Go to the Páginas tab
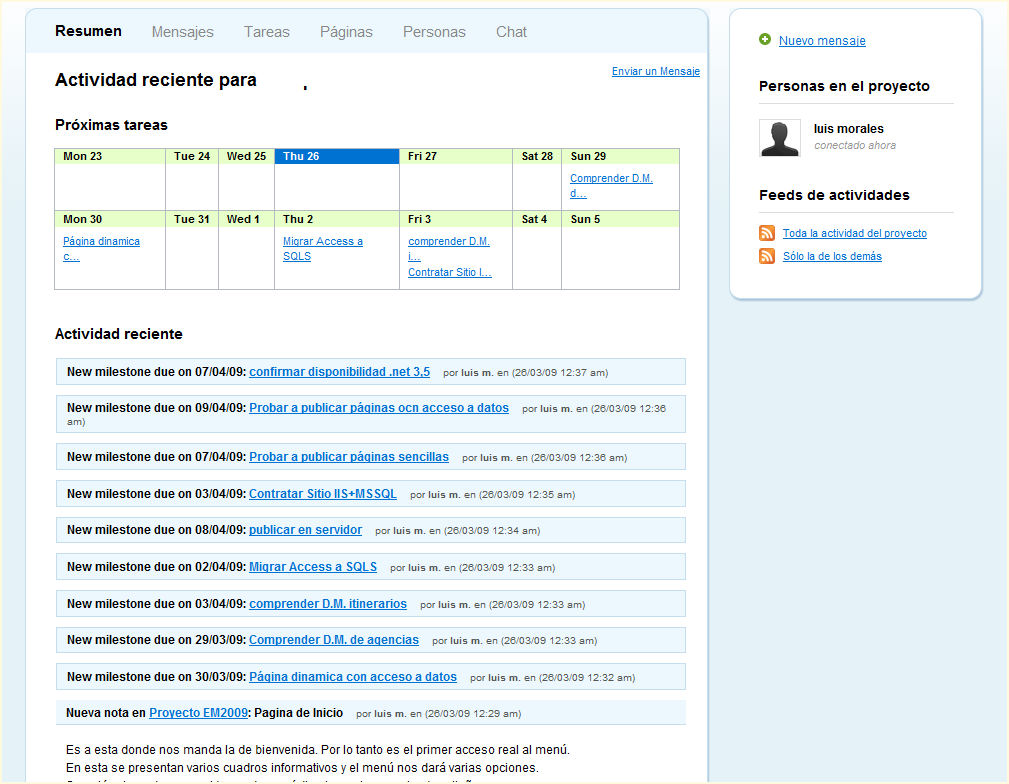Screen dimensions: 1009x784 click(346, 32)
